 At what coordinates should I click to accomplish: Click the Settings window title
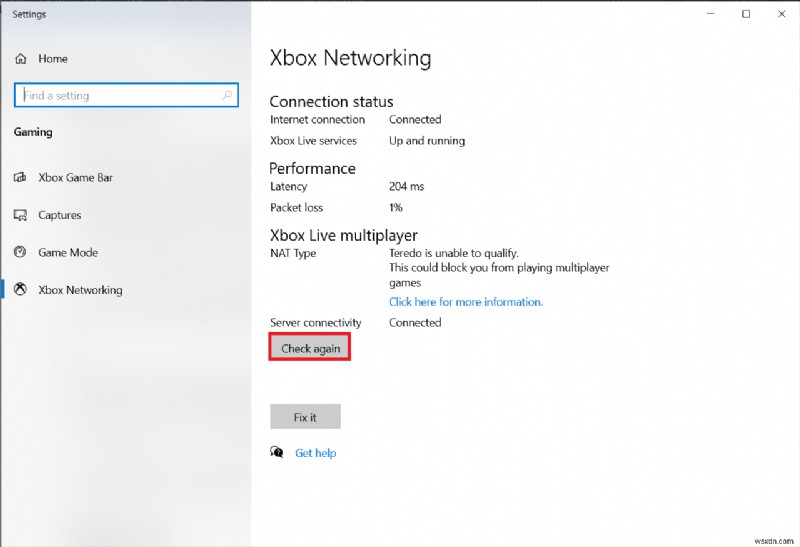pos(29,14)
